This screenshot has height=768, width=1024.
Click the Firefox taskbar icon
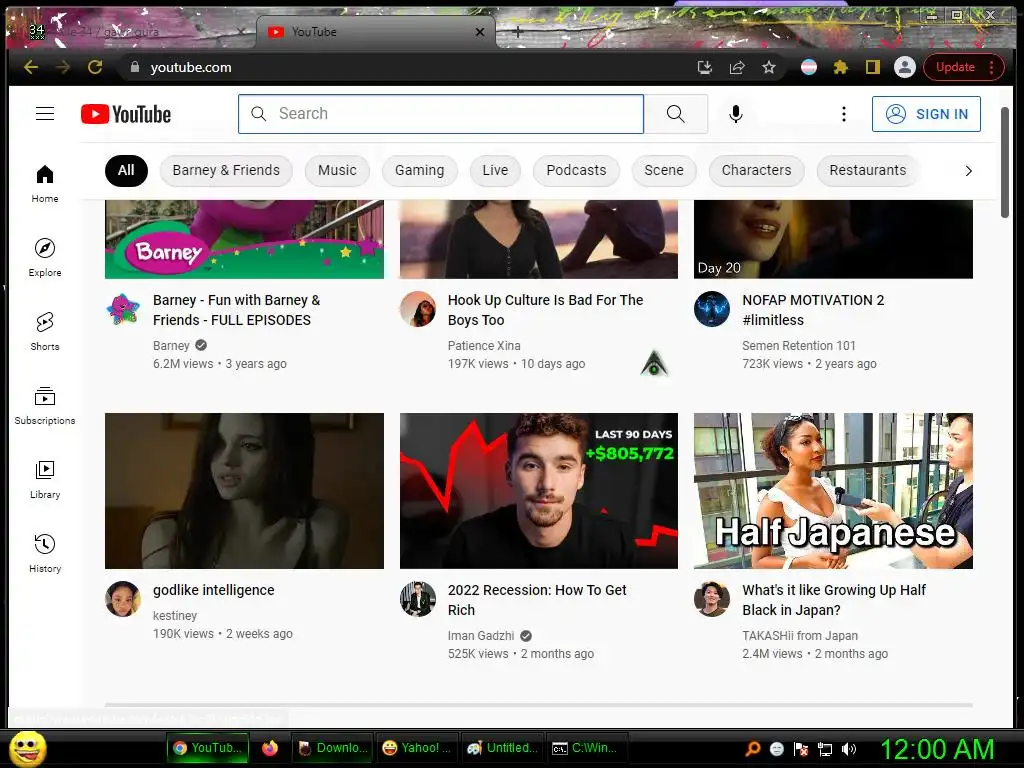(x=270, y=748)
